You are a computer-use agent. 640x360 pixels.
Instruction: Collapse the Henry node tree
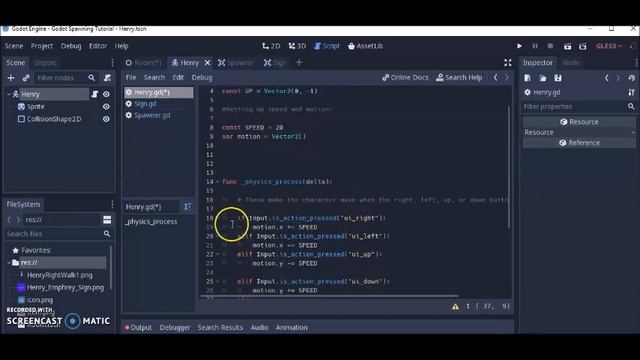pos(9,94)
